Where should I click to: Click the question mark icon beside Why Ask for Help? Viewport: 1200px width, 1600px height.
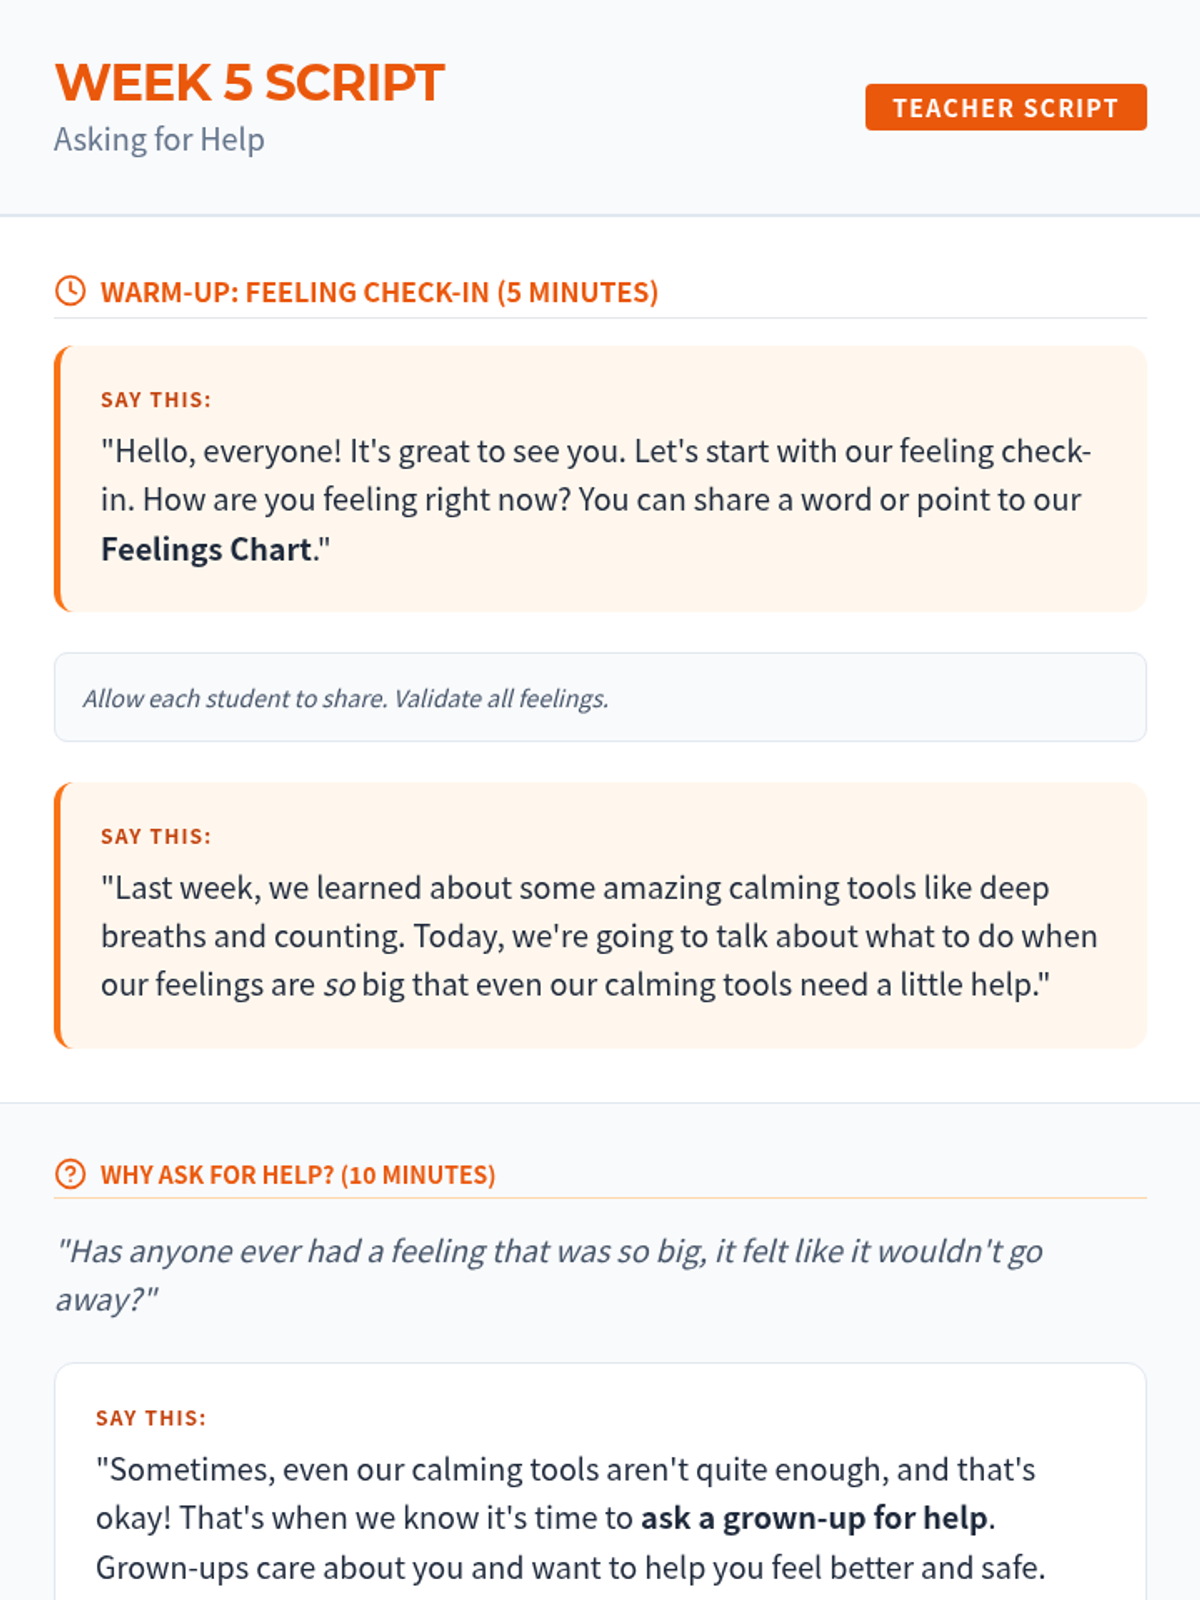[70, 1173]
